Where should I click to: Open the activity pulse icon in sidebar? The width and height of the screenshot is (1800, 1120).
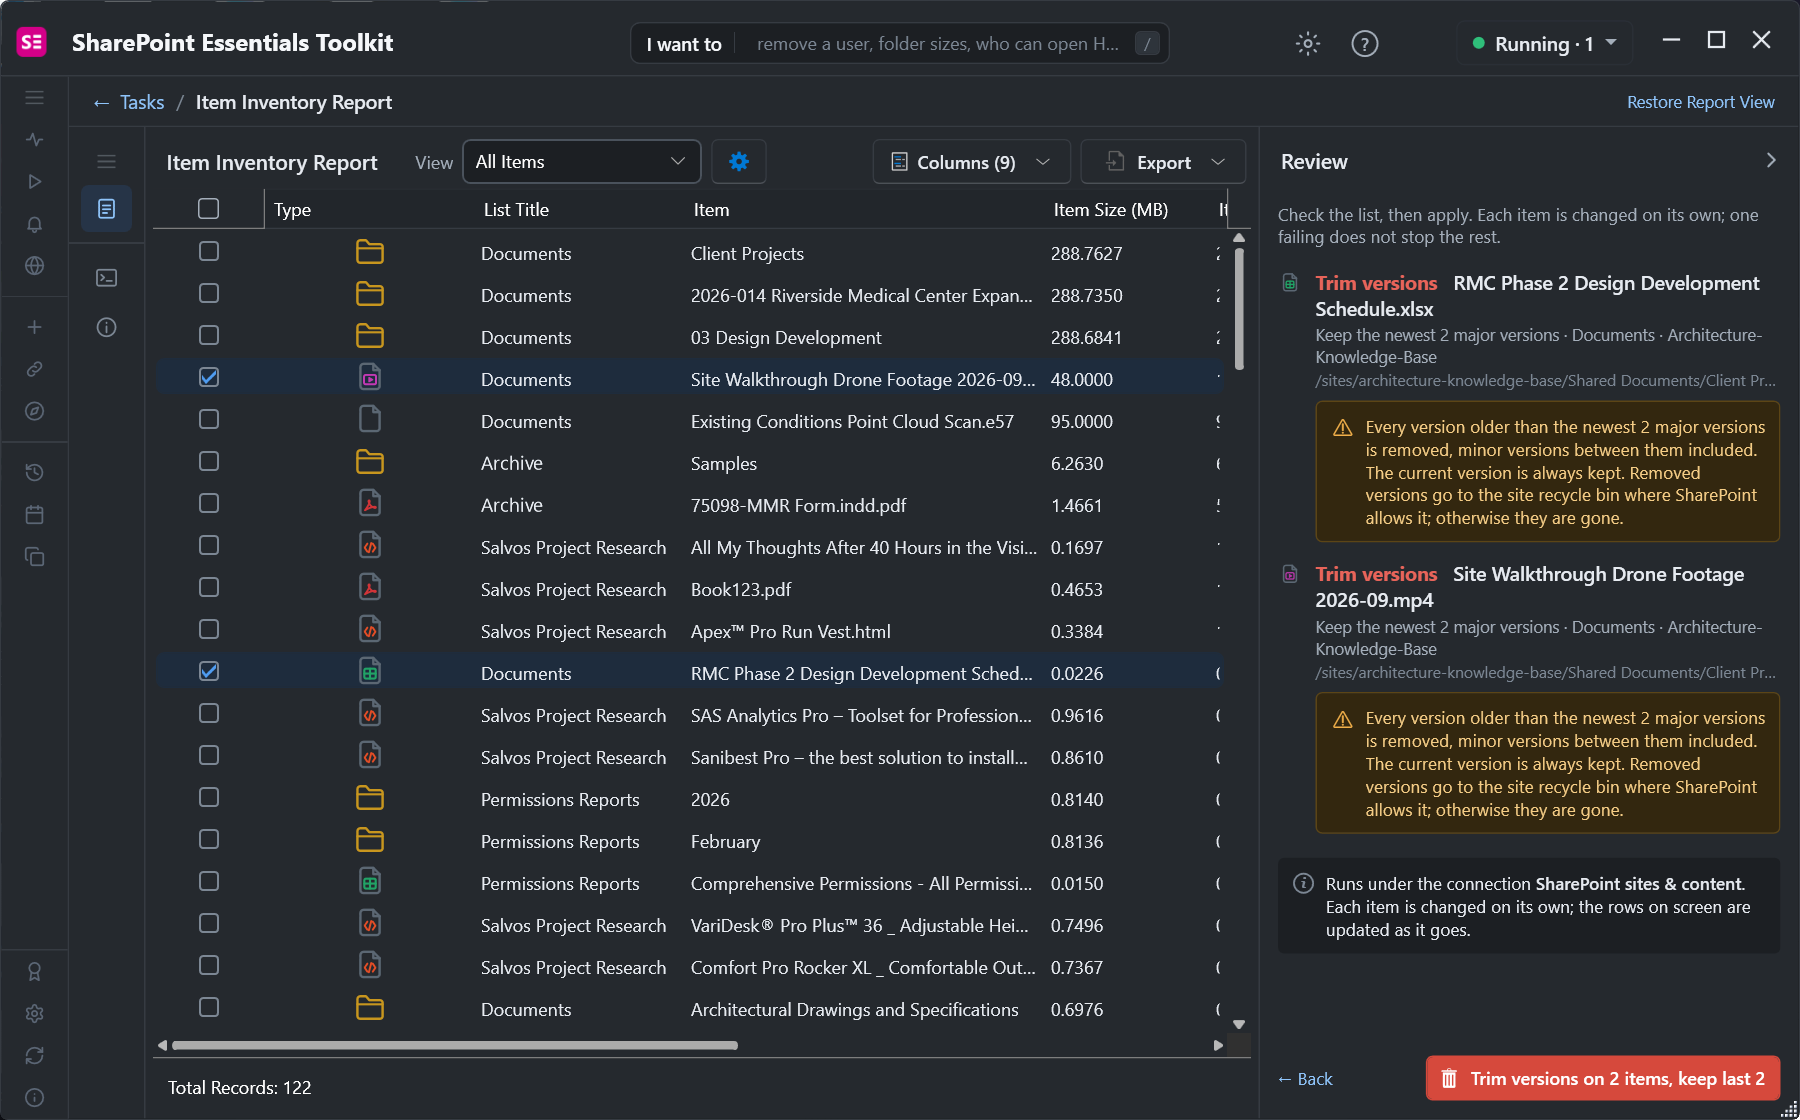coord(34,139)
